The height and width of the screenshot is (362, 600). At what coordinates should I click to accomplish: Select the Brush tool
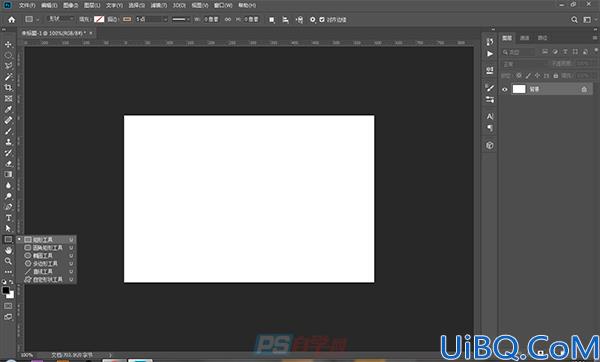8,131
